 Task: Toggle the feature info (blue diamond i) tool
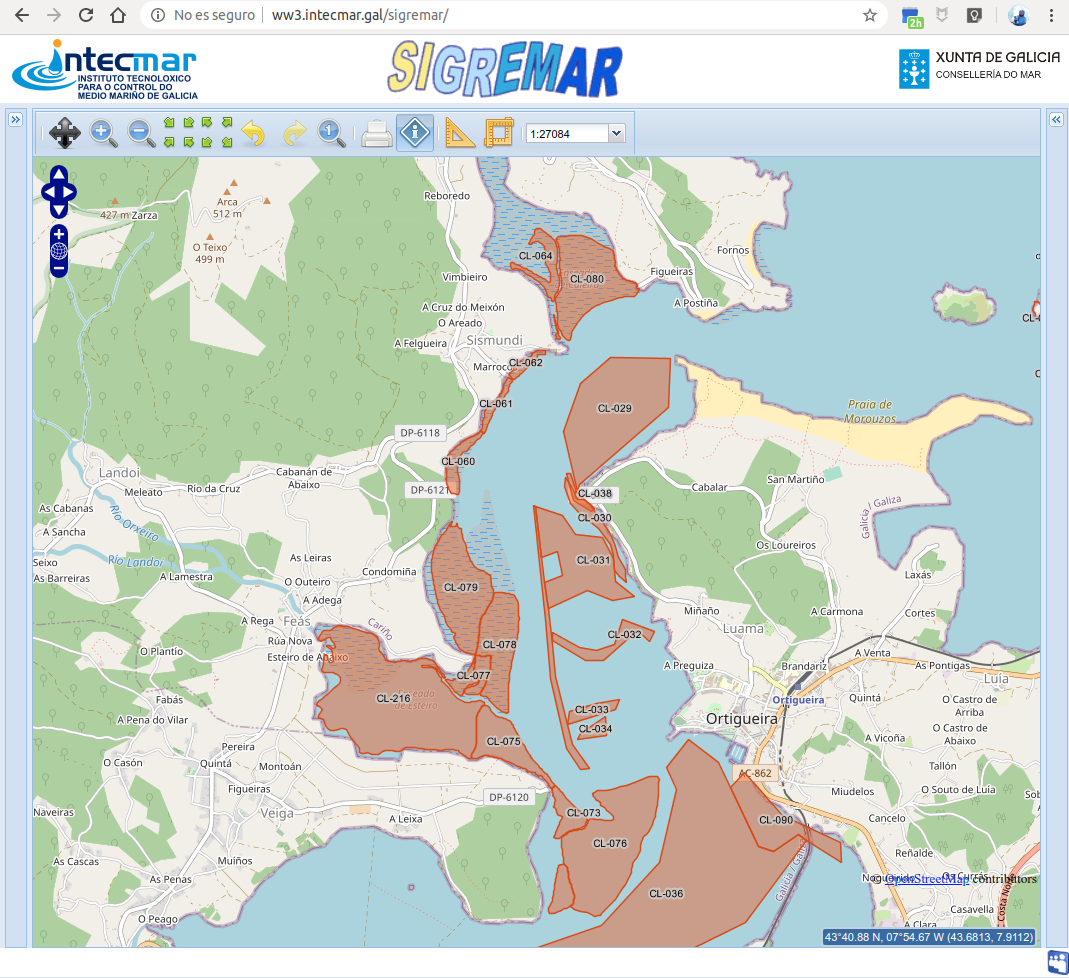point(415,132)
